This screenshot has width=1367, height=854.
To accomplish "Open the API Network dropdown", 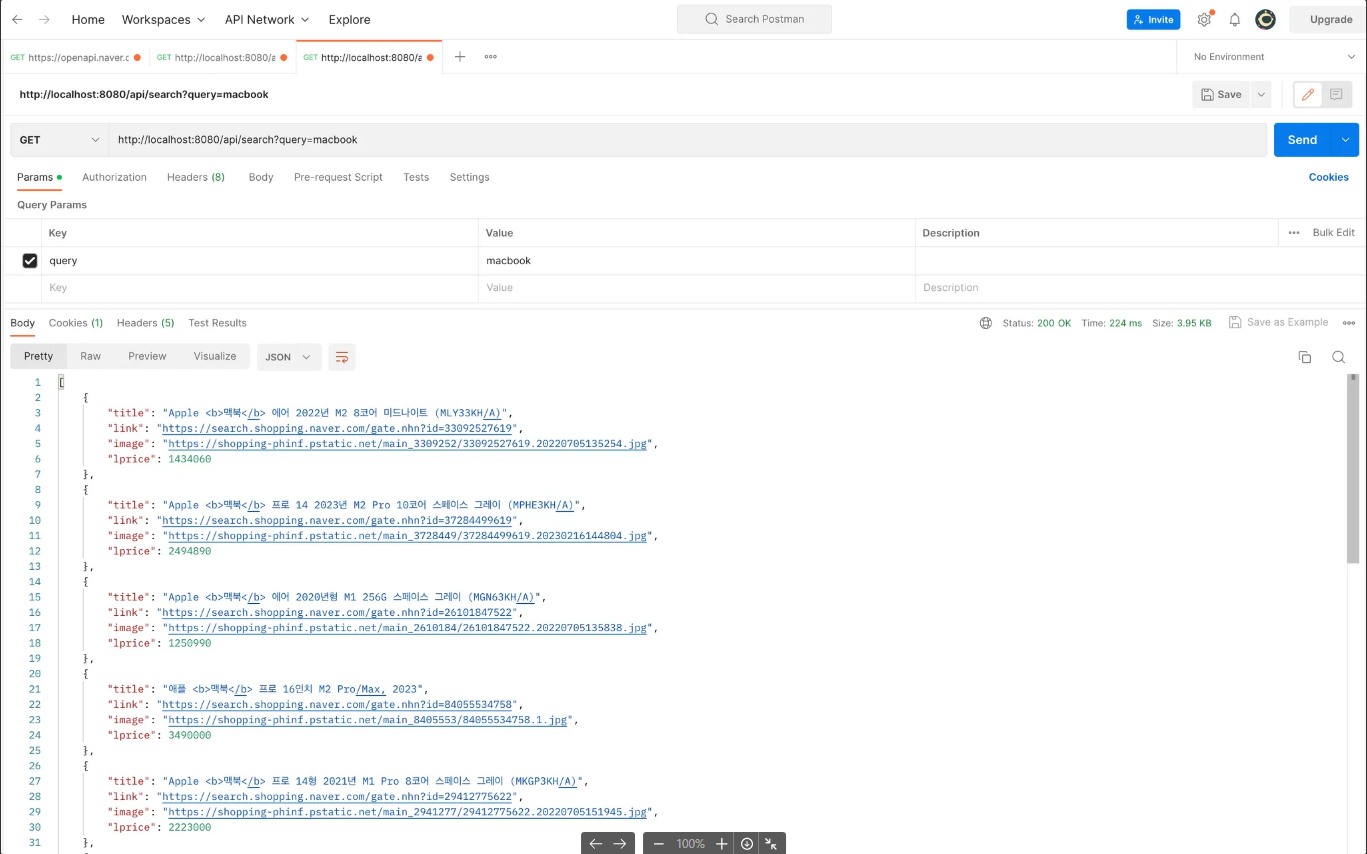I will point(267,19).
